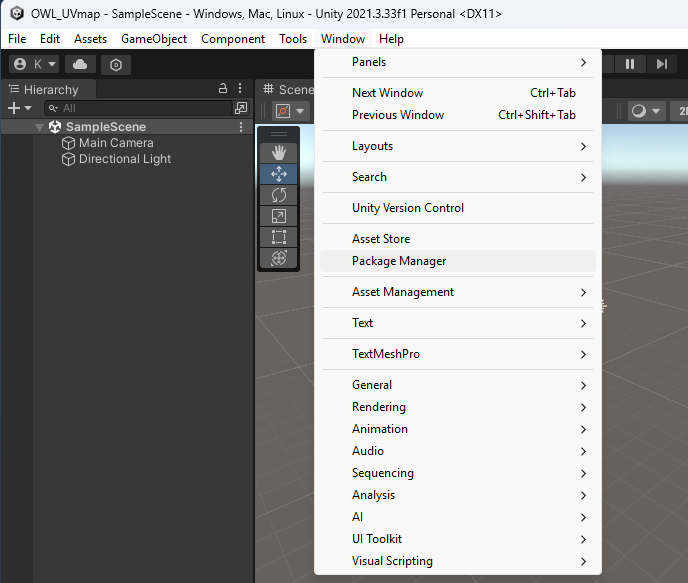
Task: Open the account K dropdown arrow
Action: tap(52, 64)
